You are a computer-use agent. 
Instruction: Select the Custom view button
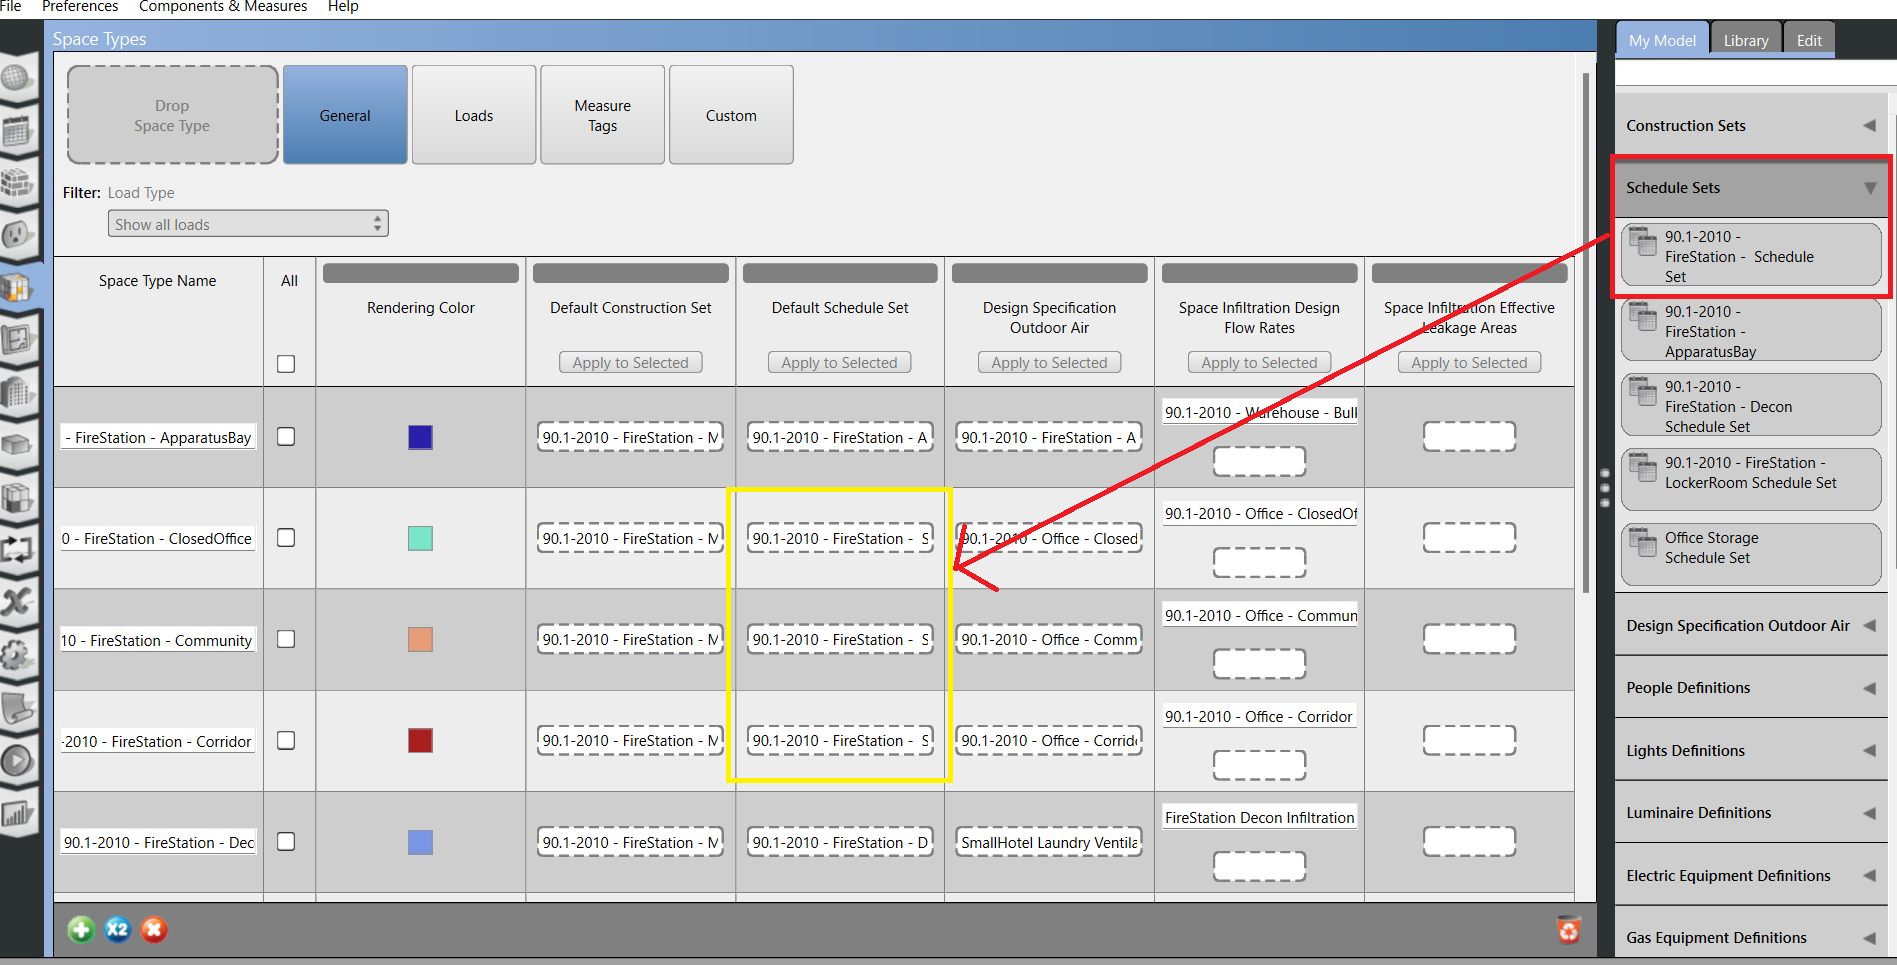coord(731,115)
